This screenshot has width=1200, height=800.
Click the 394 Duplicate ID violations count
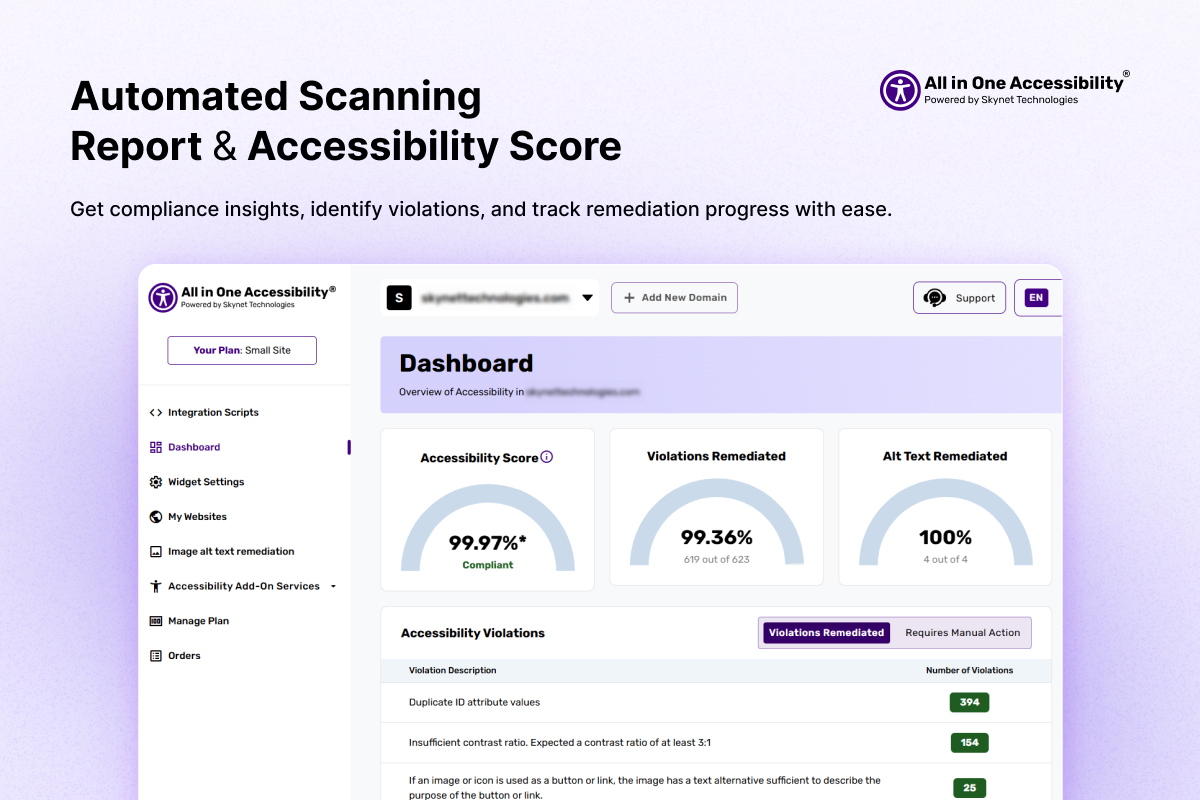pyautogui.click(x=969, y=702)
